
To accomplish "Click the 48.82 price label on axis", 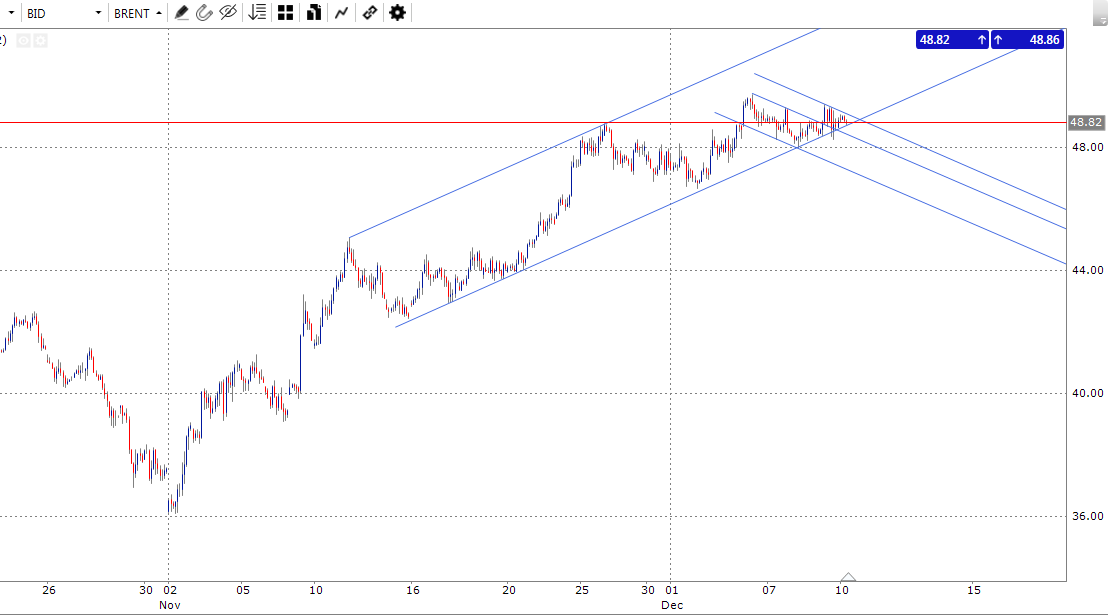I will click(1085, 122).
